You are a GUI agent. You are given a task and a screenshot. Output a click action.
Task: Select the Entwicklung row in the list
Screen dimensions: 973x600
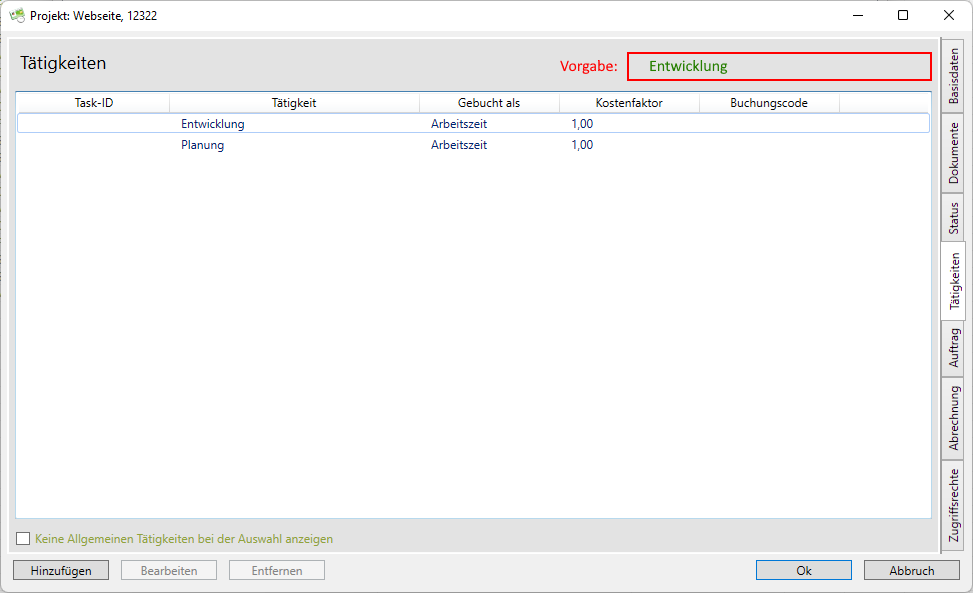click(x=212, y=124)
